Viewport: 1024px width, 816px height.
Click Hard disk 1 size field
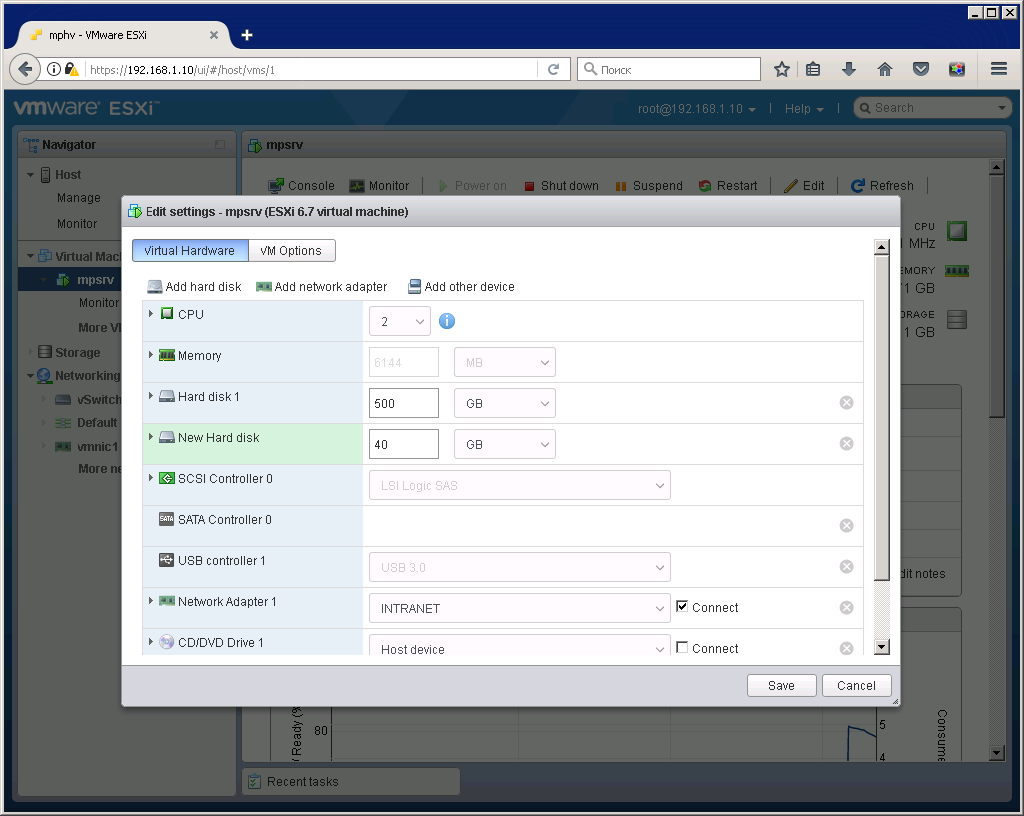pos(404,403)
